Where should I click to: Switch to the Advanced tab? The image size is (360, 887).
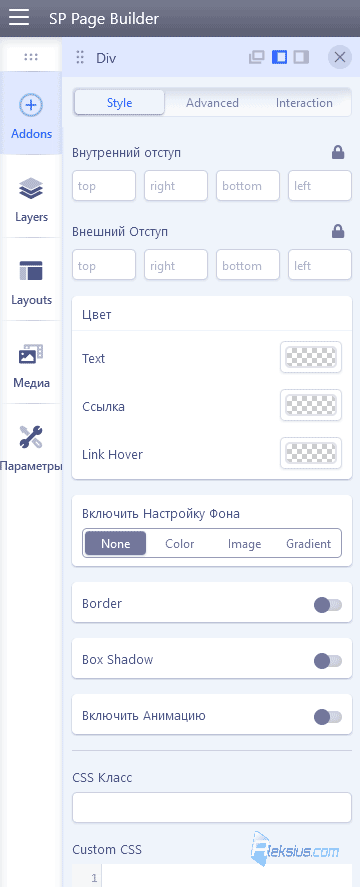click(x=212, y=103)
